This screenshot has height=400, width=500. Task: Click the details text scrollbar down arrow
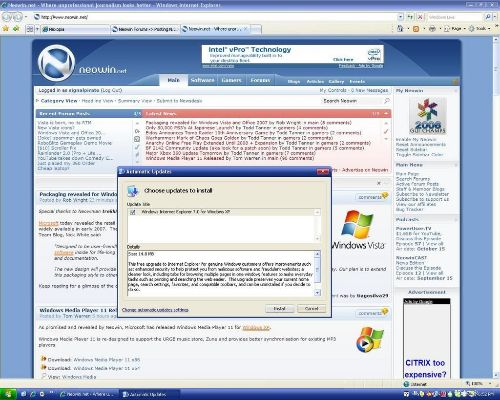[317, 292]
